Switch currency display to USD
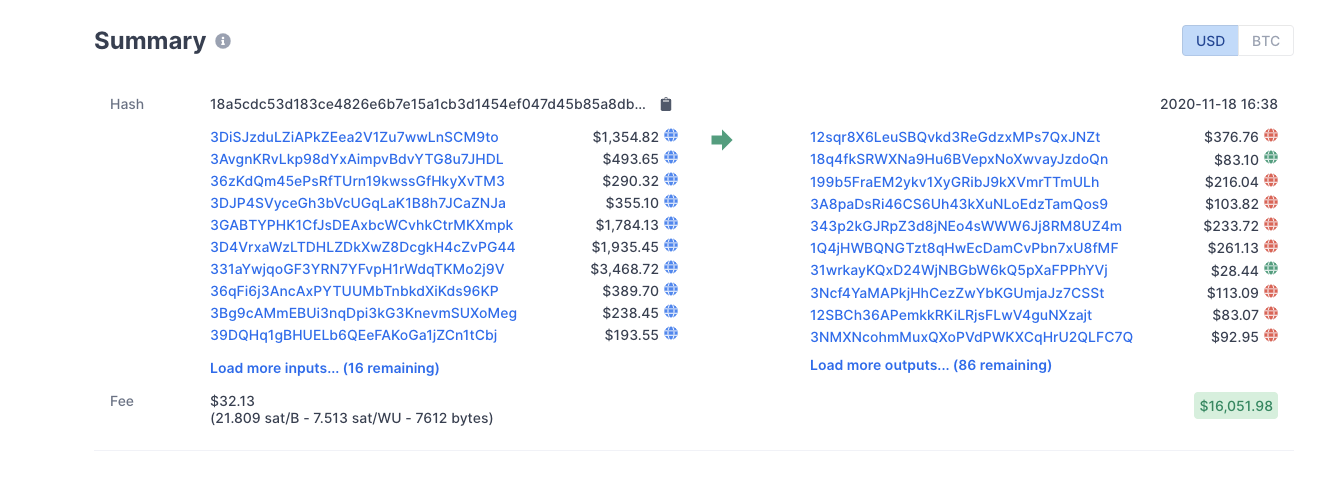This screenshot has height=488, width=1326. coord(1210,41)
